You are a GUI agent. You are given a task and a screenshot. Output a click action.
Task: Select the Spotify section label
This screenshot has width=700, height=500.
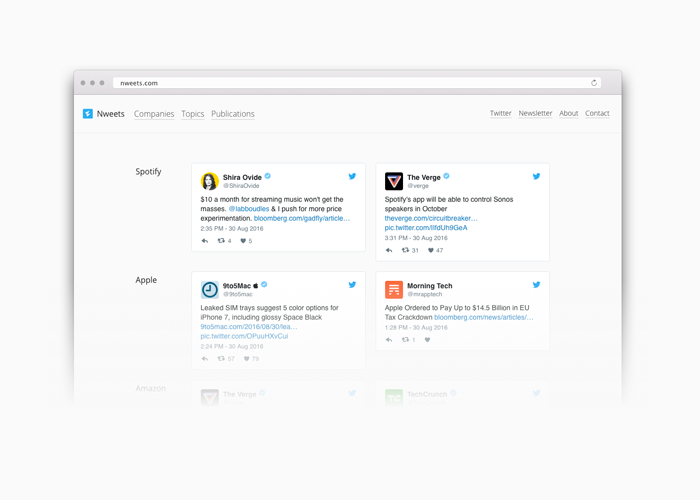tap(148, 172)
